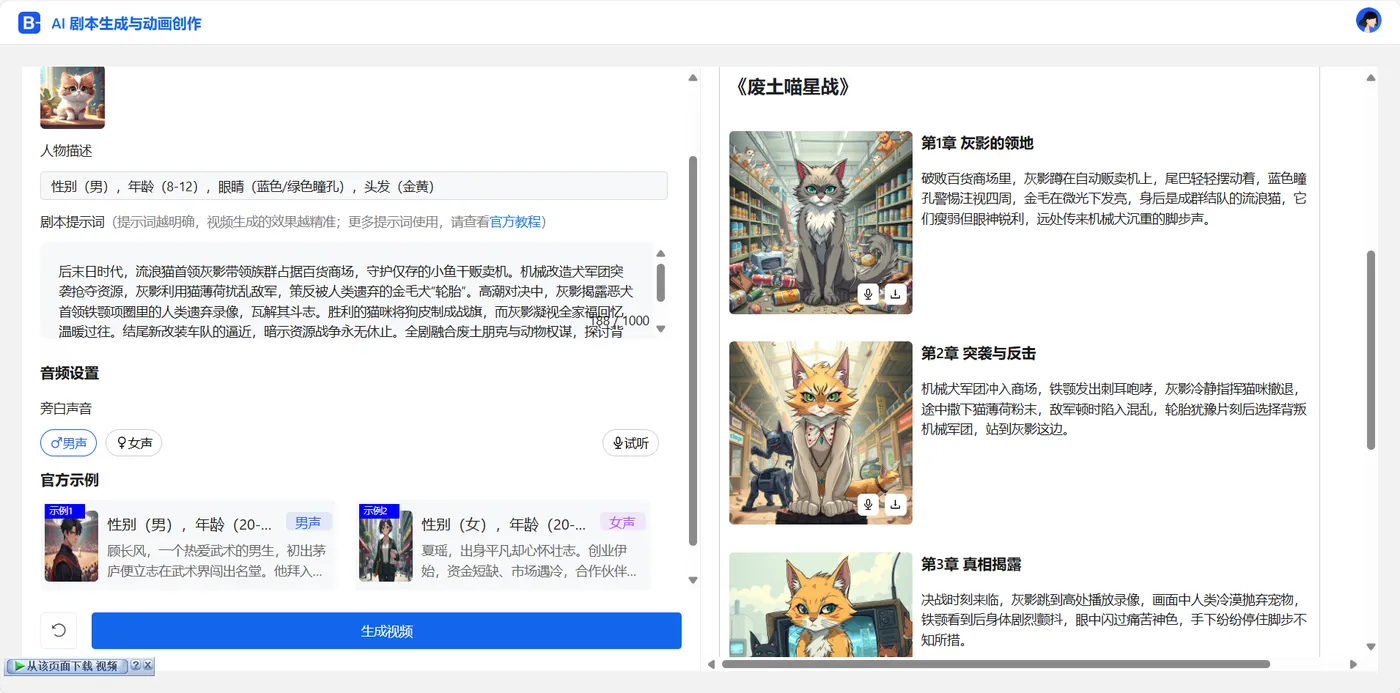Open chapter 2 突袭与反击 image
The width and height of the screenshot is (1400, 693).
pyautogui.click(x=820, y=433)
